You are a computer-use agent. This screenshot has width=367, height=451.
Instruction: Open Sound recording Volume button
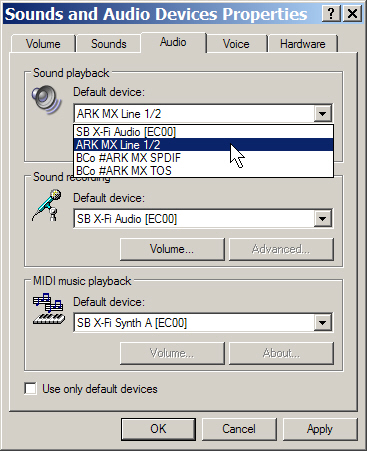pyautogui.click(x=172, y=249)
